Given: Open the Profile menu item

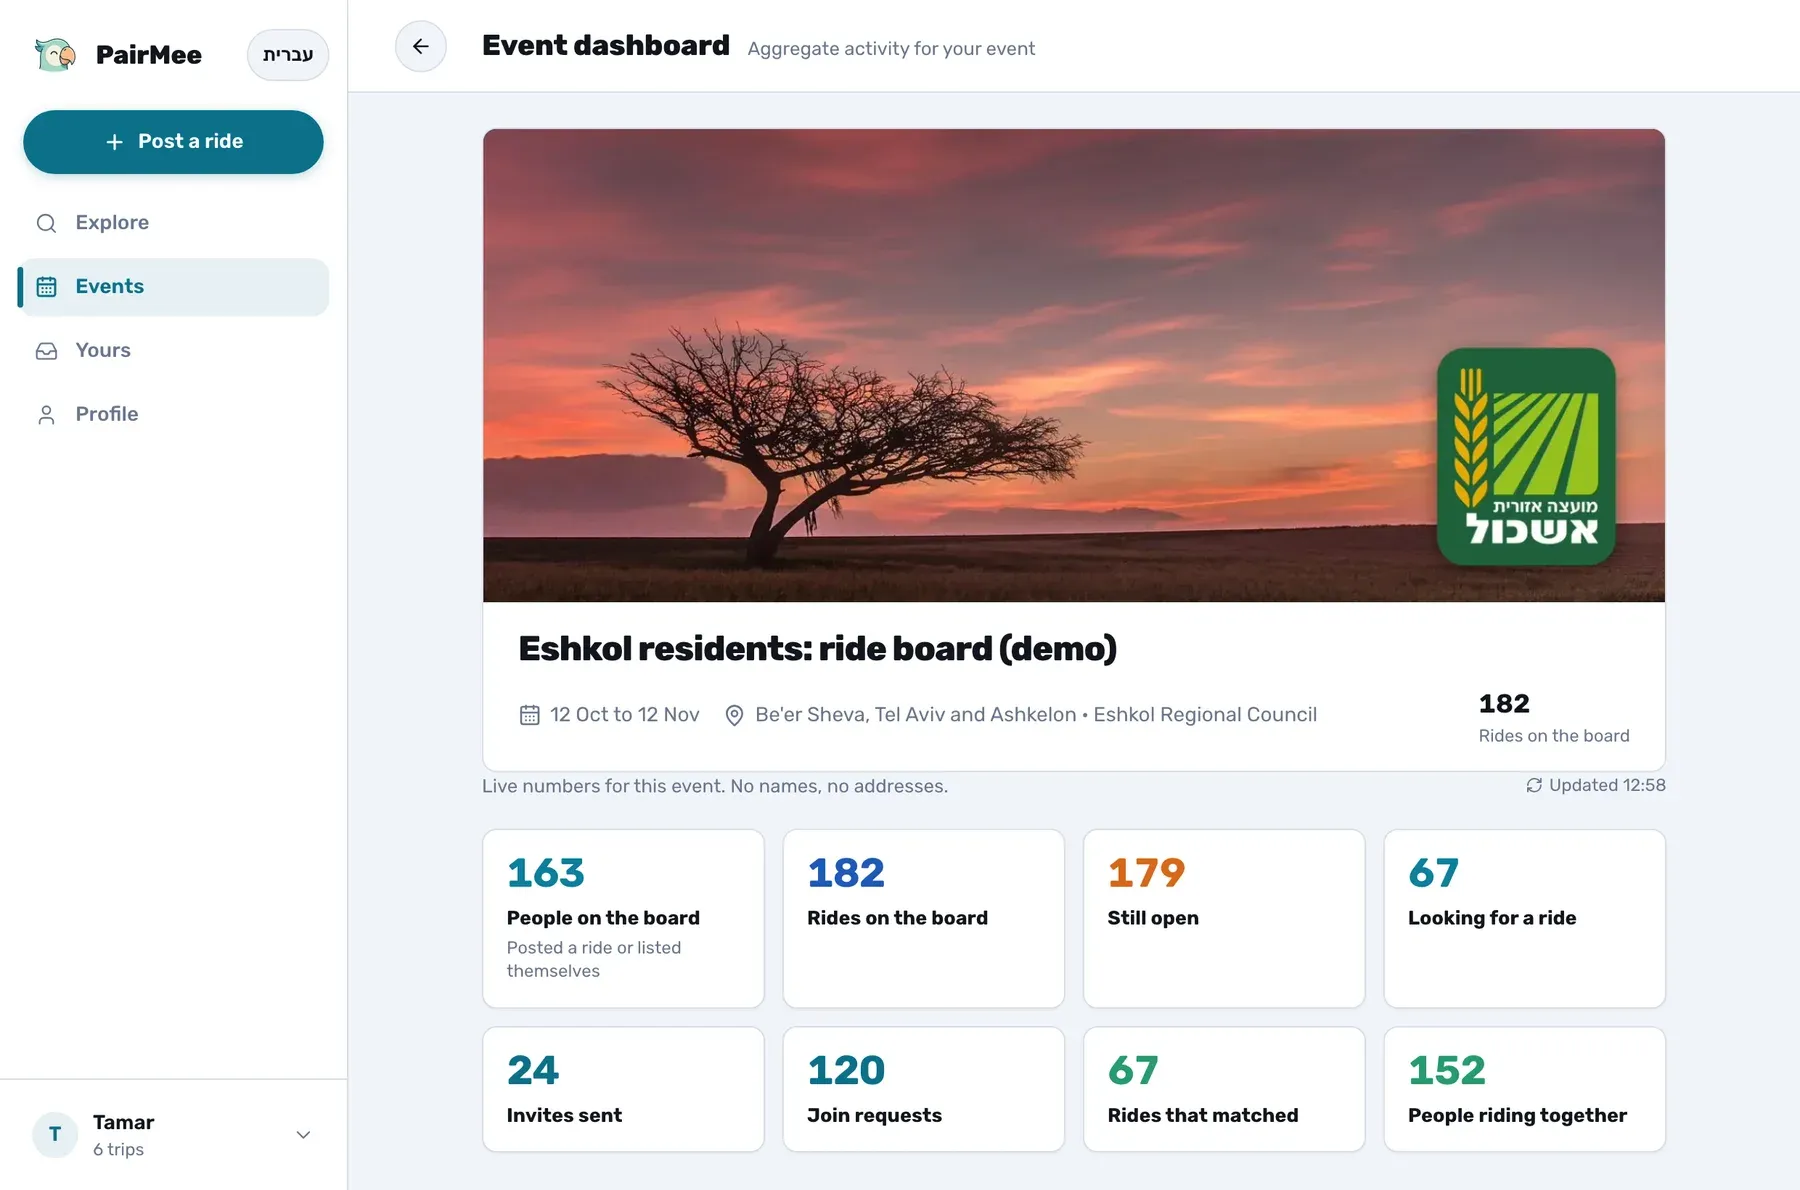Looking at the screenshot, I should (173, 415).
